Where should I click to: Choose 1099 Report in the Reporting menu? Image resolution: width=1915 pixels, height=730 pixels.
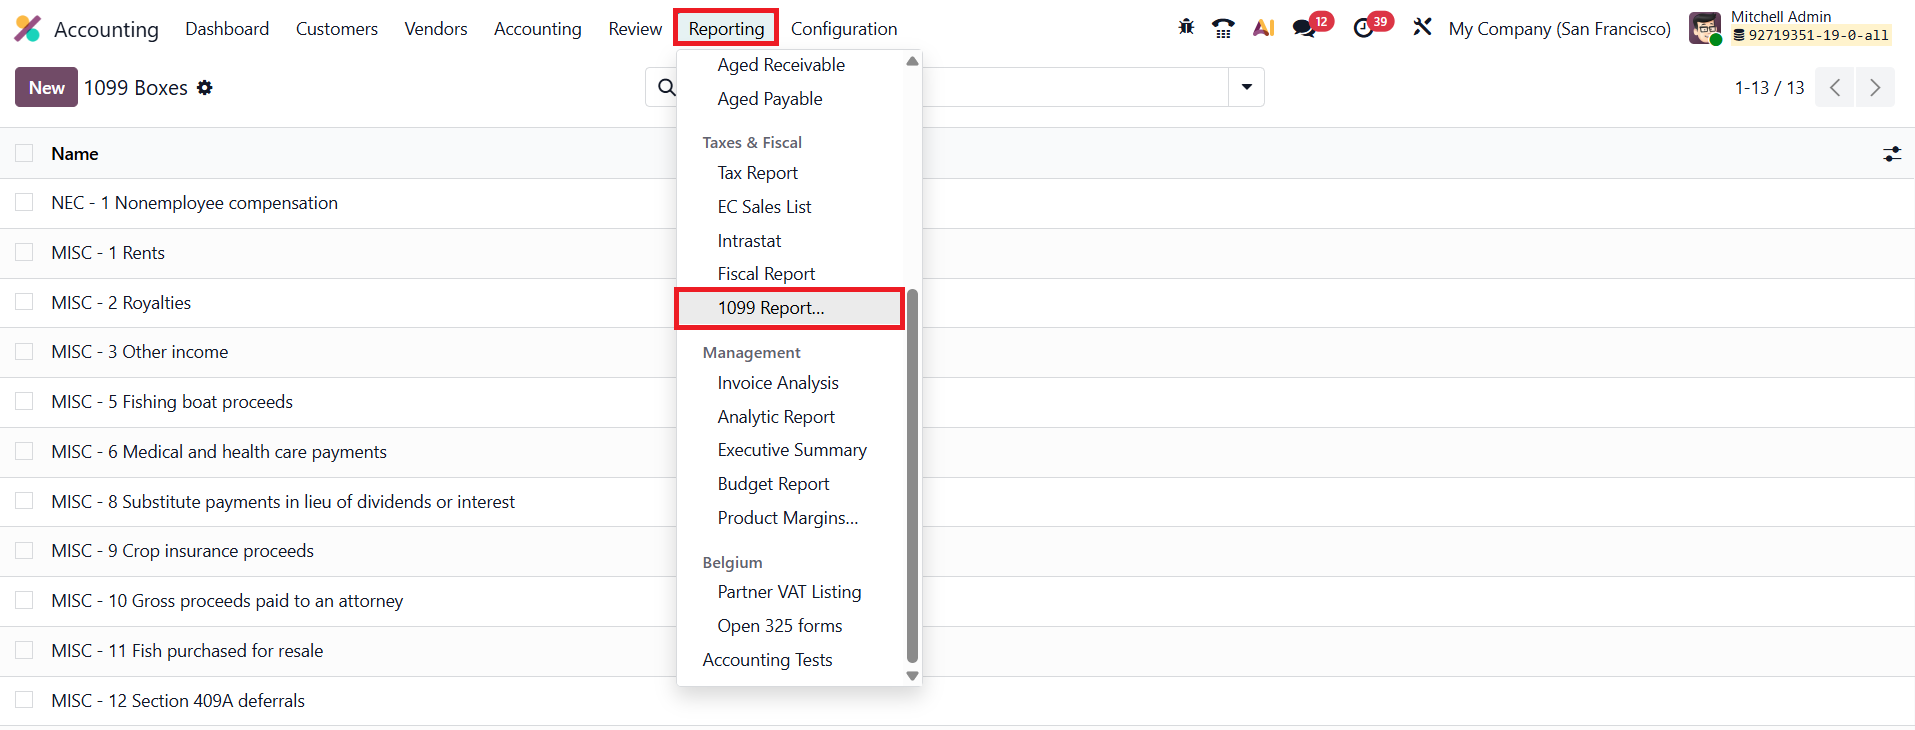pos(771,308)
